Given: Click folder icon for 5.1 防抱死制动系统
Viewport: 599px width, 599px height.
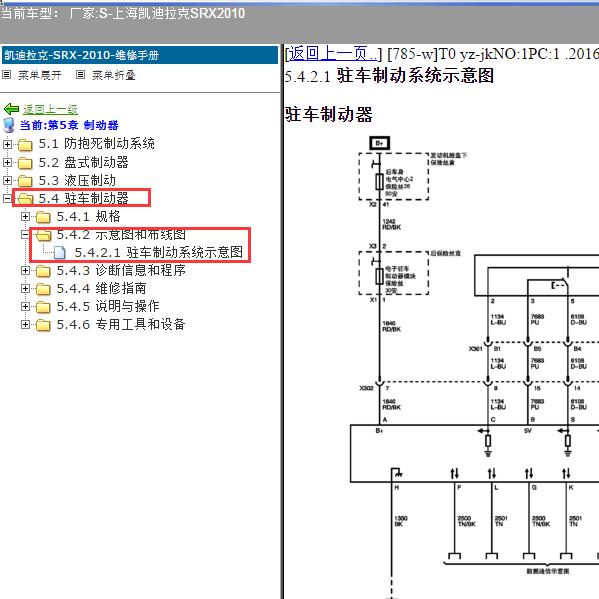Looking at the screenshot, I should (x=25, y=145).
